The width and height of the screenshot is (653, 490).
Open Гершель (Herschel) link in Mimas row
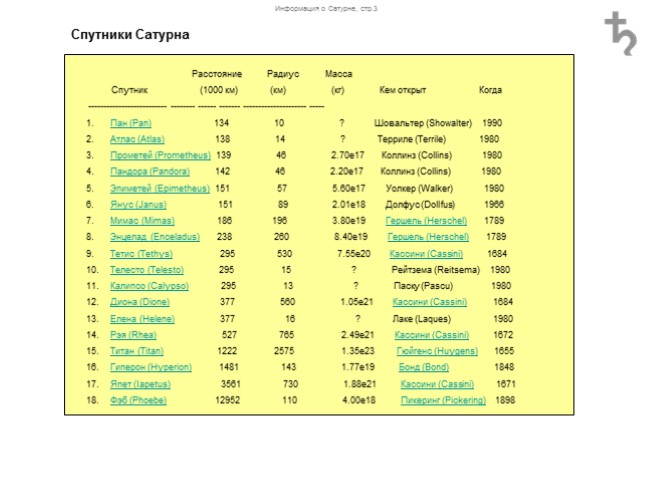point(426,220)
